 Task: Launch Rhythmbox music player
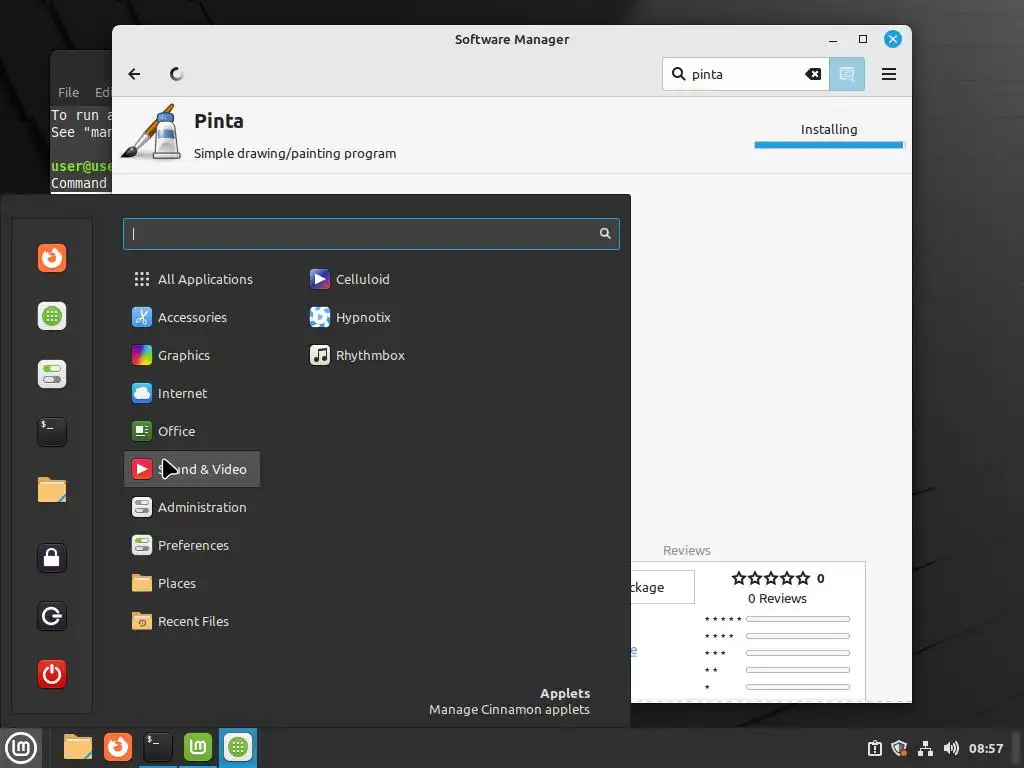tap(357, 355)
